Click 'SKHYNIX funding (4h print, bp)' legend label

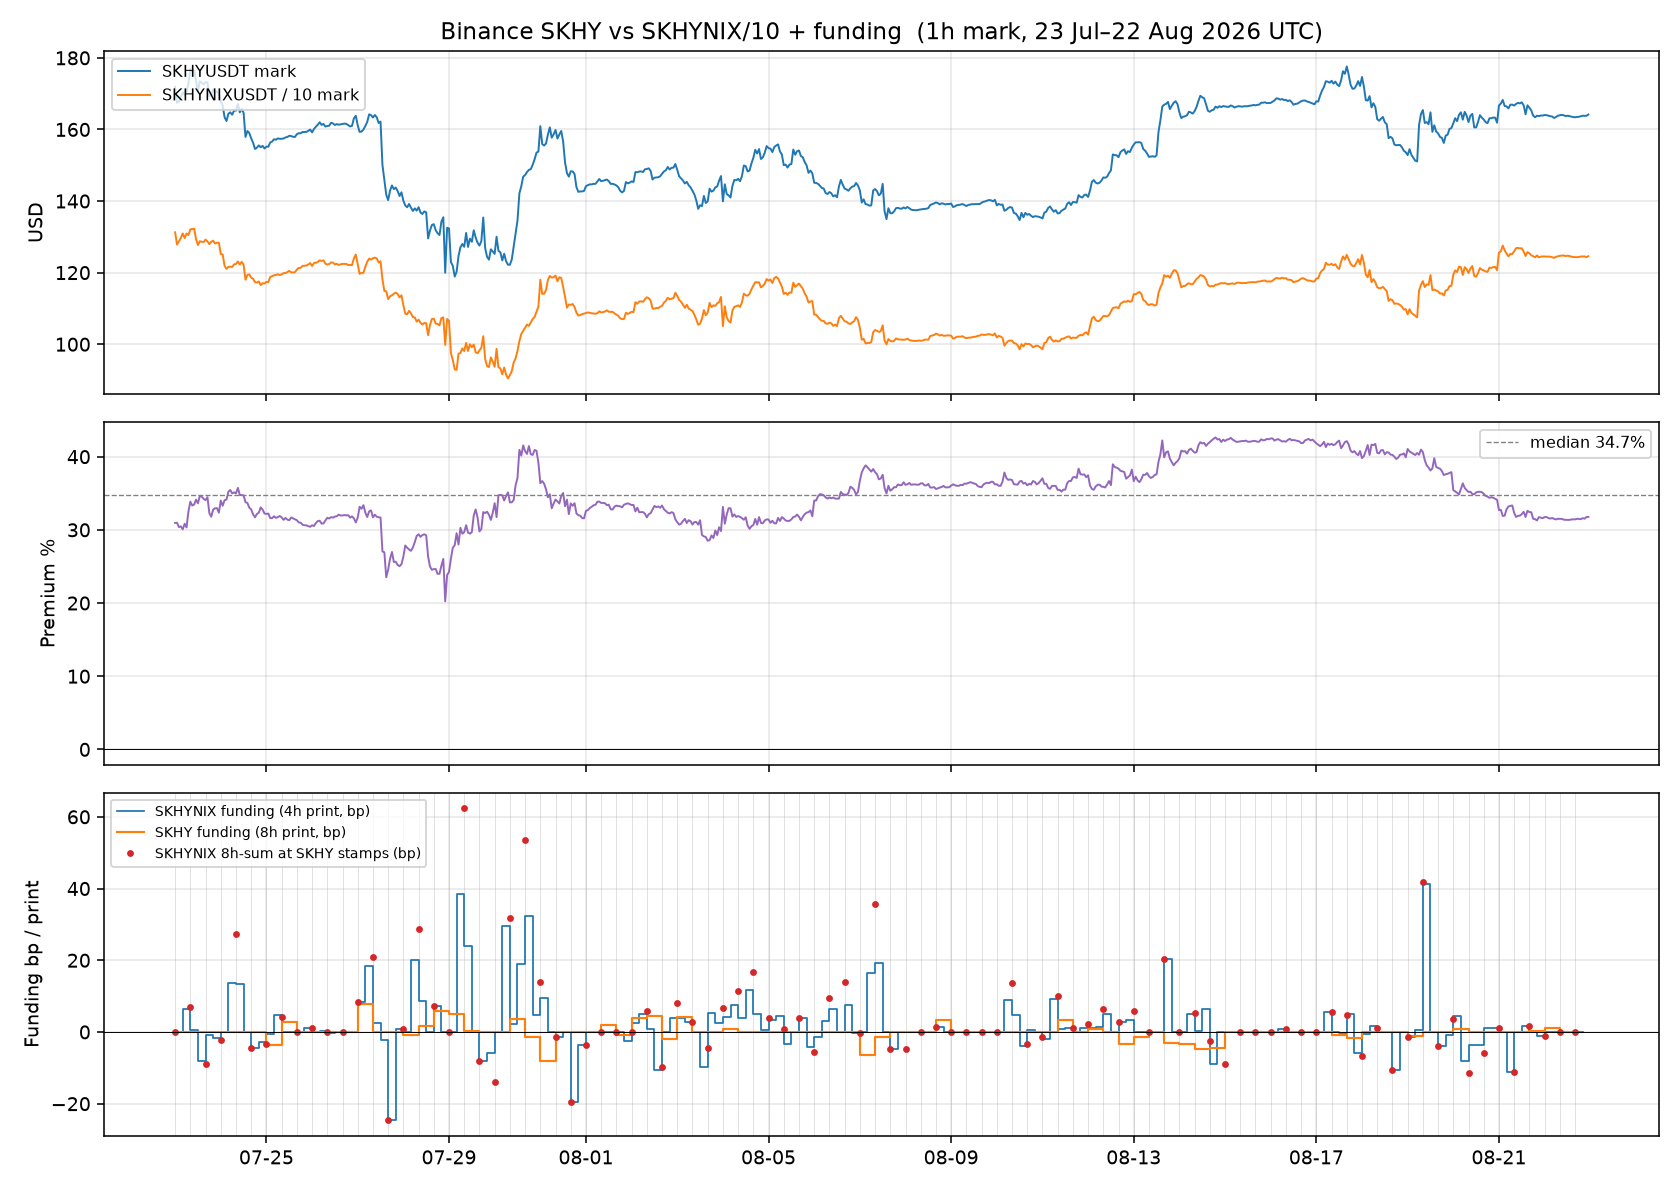pyautogui.click(x=262, y=811)
